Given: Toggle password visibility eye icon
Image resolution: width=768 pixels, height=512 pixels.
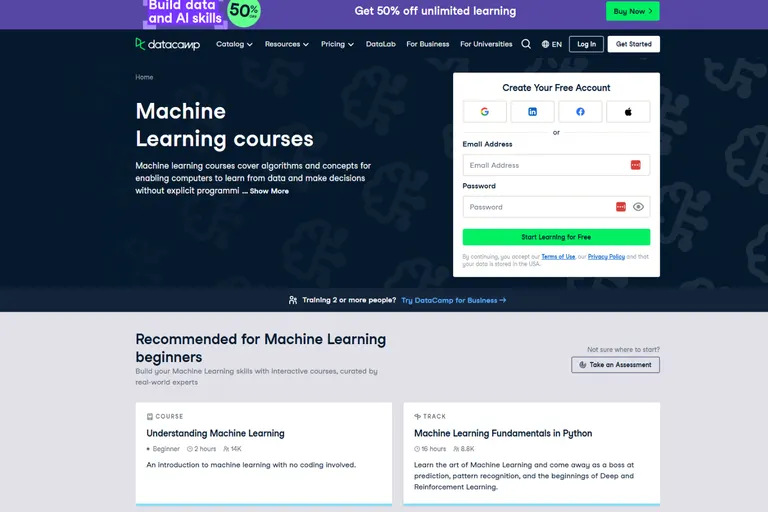Looking at the screenshot, I should click(x=638, y=207).
